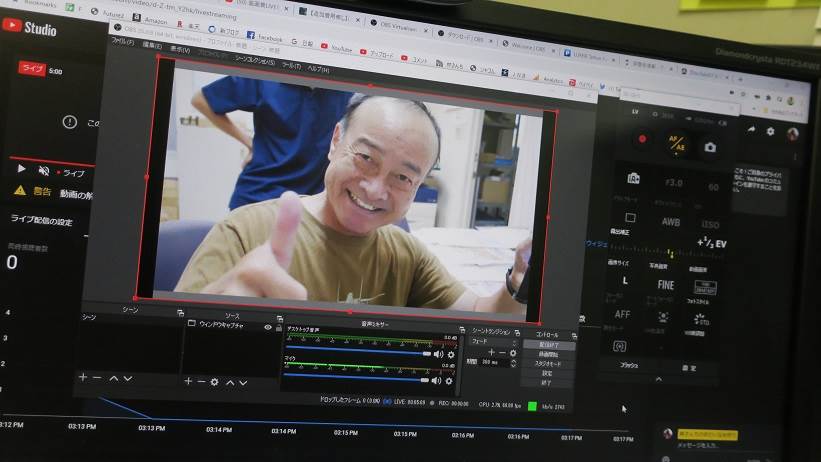Mute desktop audio speaker icon
This screenshot has height=462, width=821.
(438, 355)
